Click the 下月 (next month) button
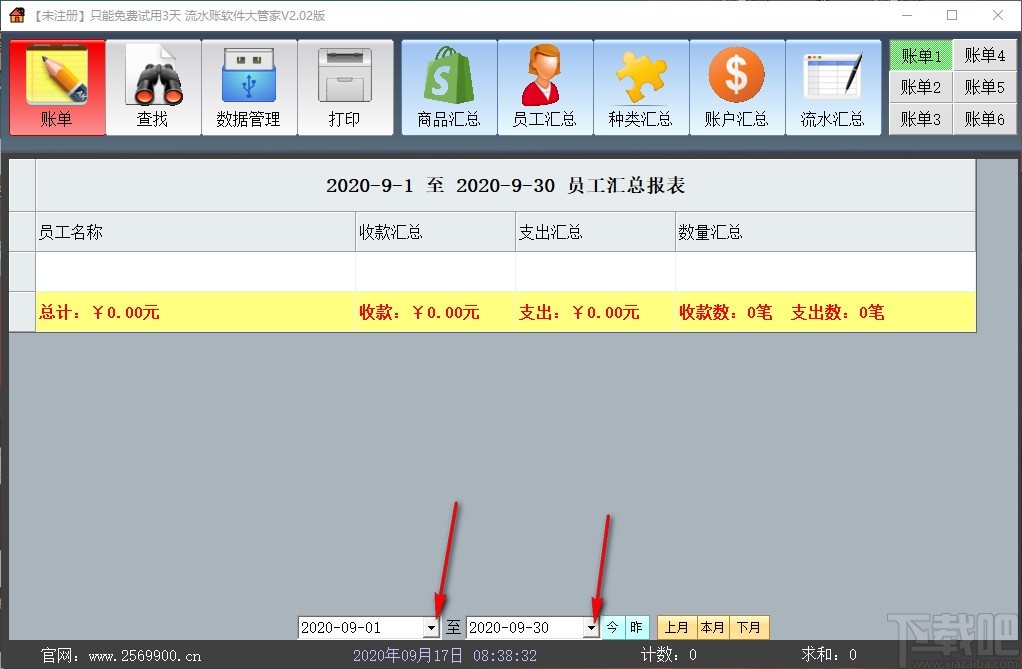Image resolution: width=1022 pixels, height=669 pixels. tap(749, 627)
